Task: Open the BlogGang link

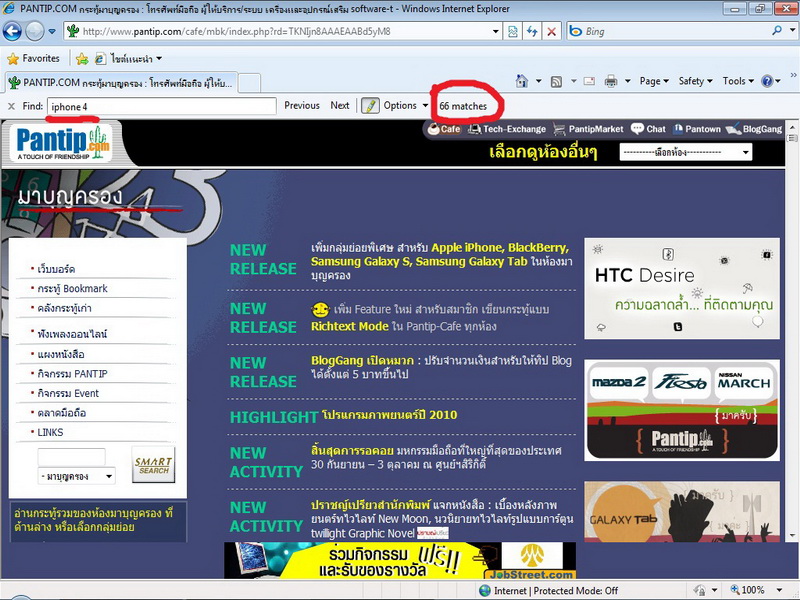Action: 754,129
